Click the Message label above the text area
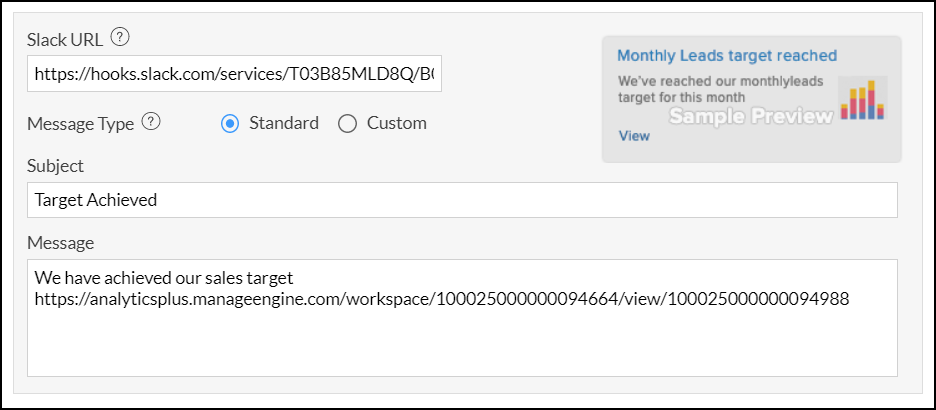 (61, 243)
